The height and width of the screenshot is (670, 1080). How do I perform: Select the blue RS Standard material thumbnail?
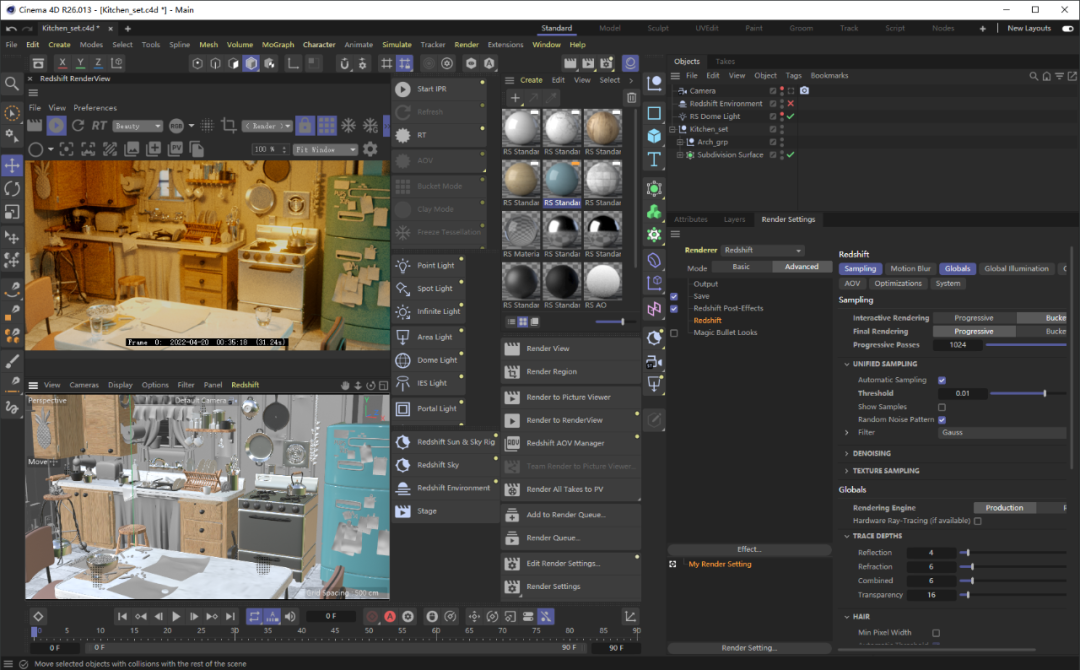(x=562, y=180)
